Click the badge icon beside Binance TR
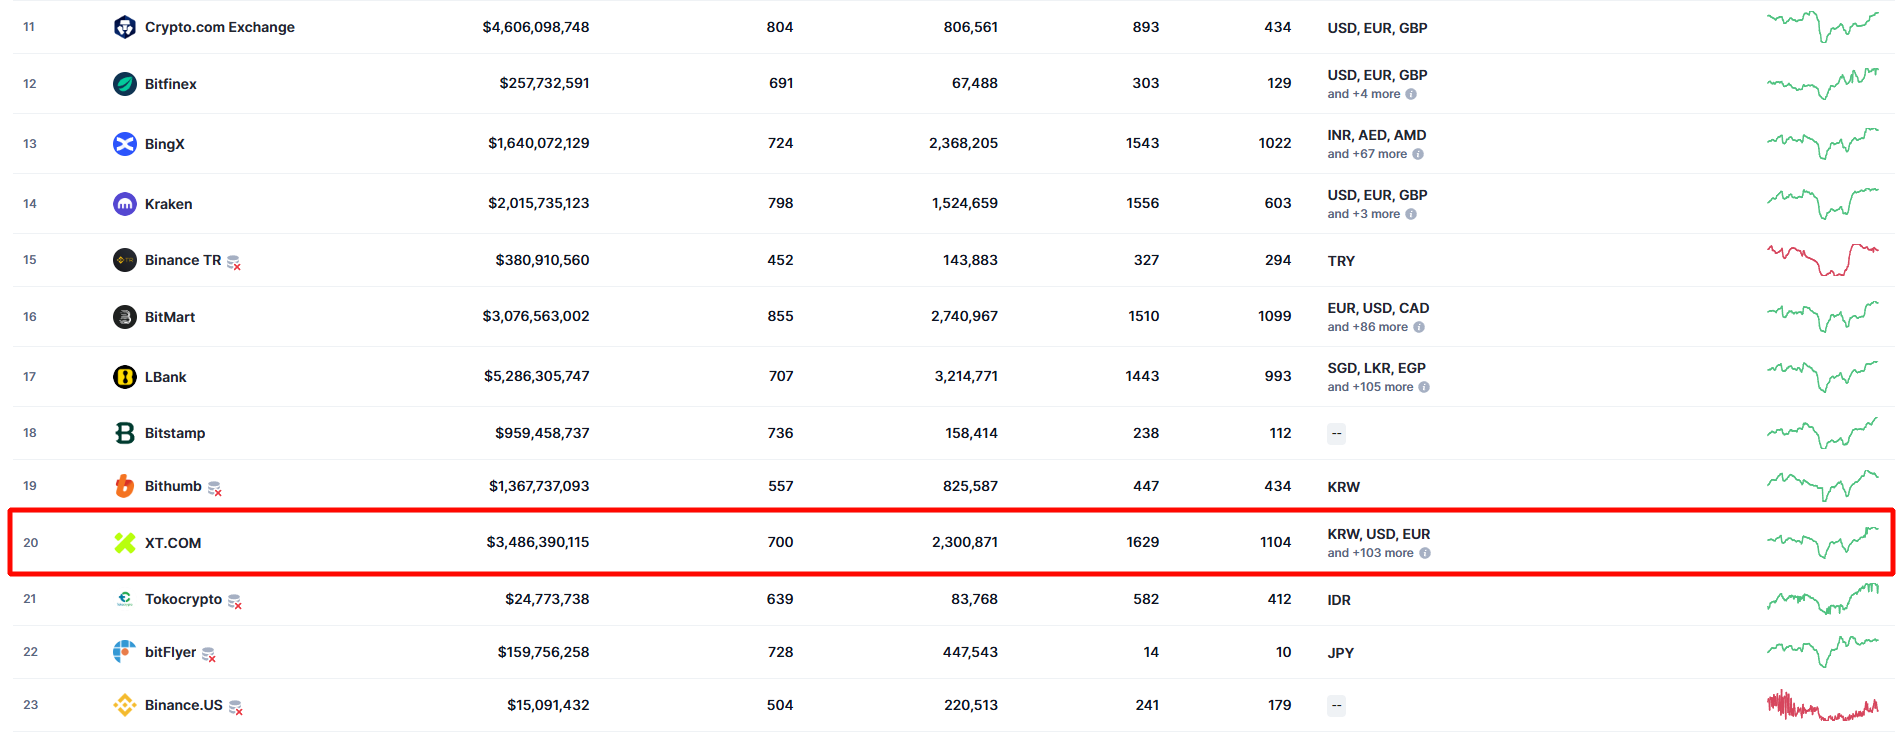 234,262
